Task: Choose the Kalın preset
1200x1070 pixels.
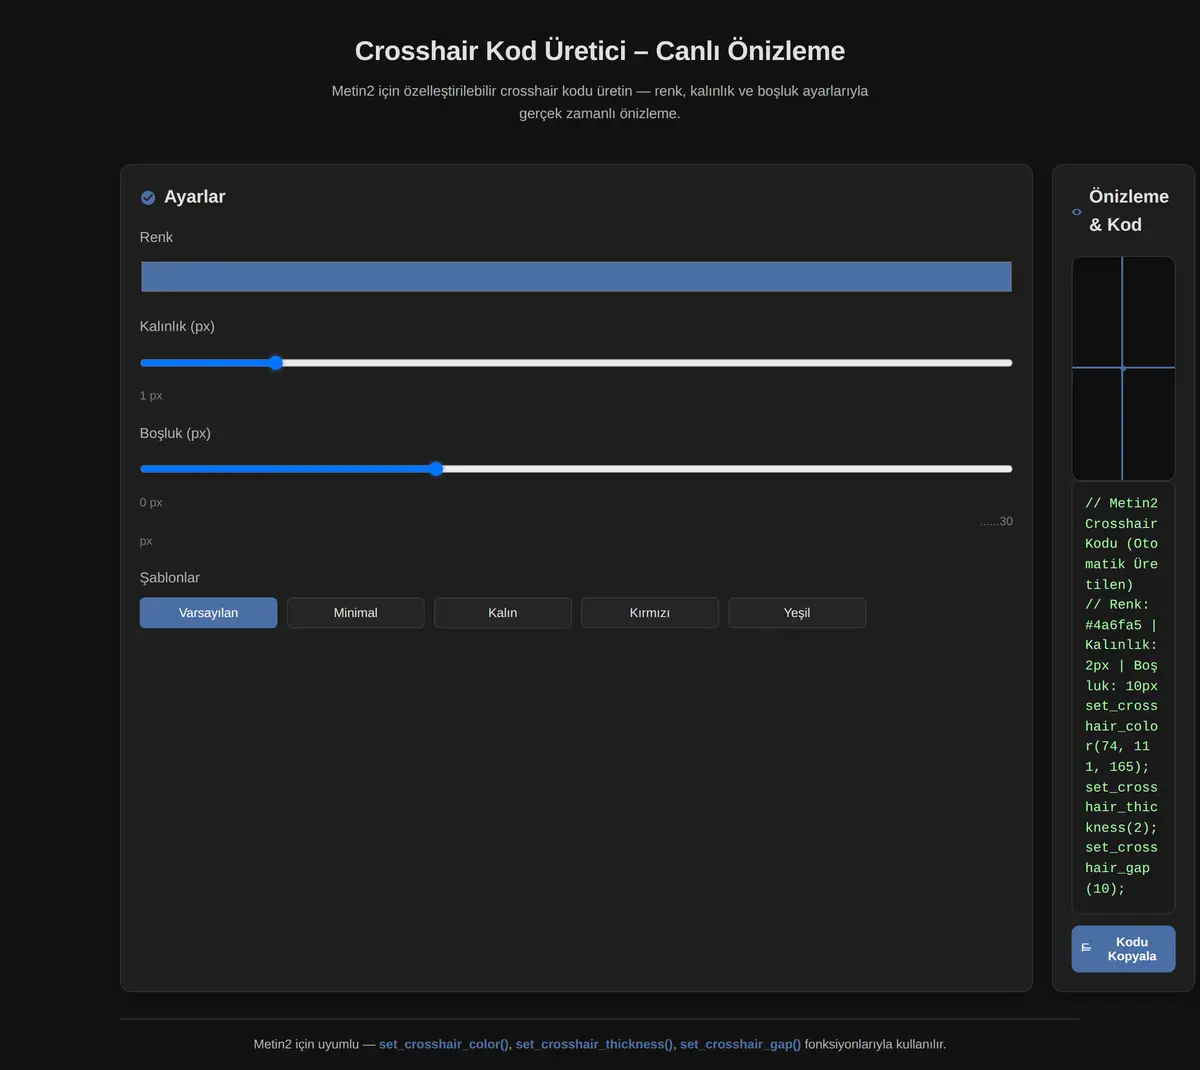Action: point(503,613)
